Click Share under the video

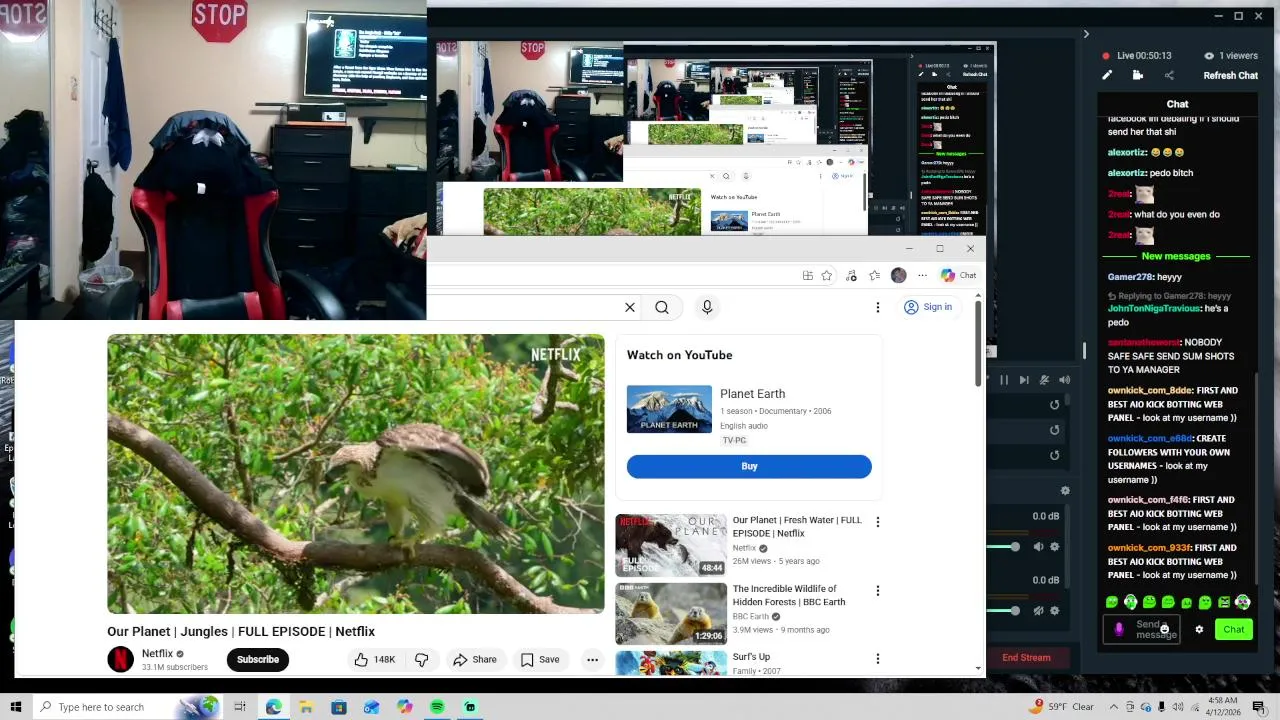pyautogui.click(x=475, y=659)
